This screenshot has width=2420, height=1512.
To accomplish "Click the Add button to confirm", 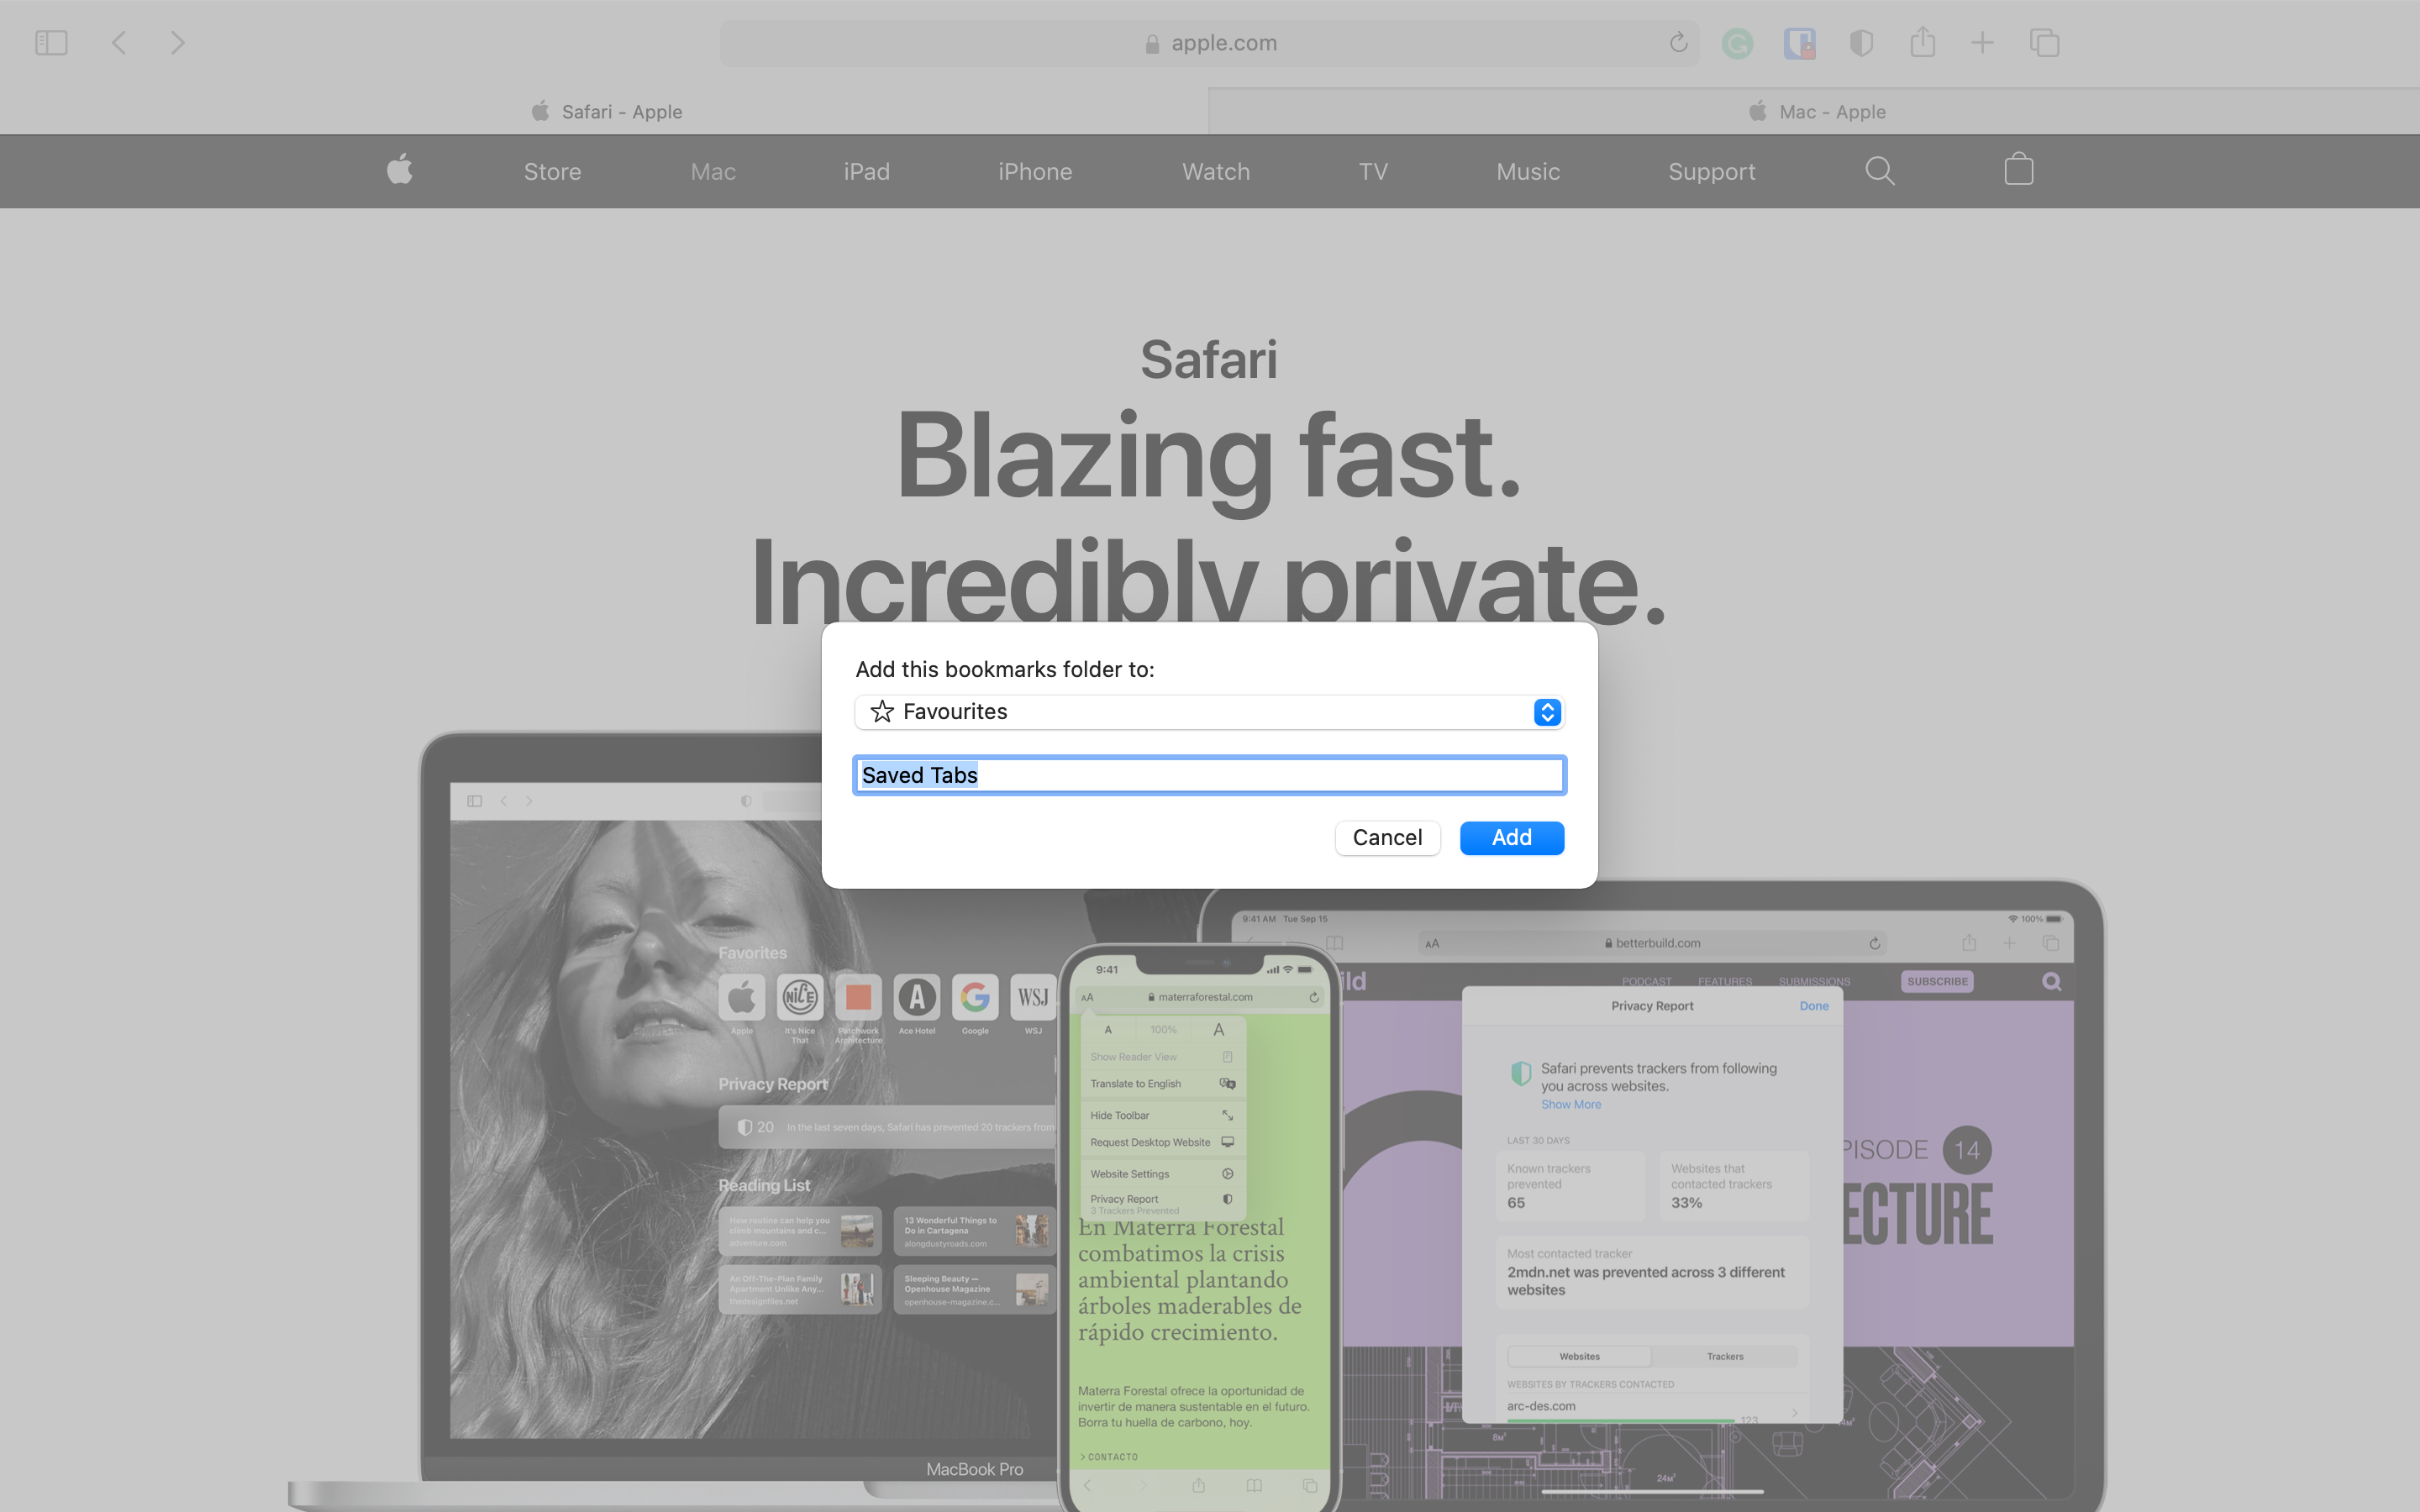I will pos(1511,837).
